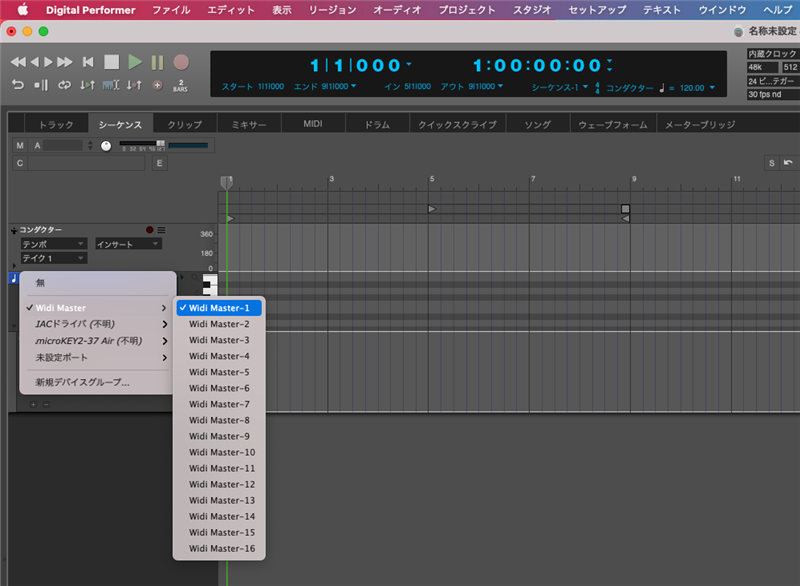Image resolution: width=800 pixels, height=586 pixels.
Task: Expand the IACドライバ (不明) submenu
Action: (97, 324)
